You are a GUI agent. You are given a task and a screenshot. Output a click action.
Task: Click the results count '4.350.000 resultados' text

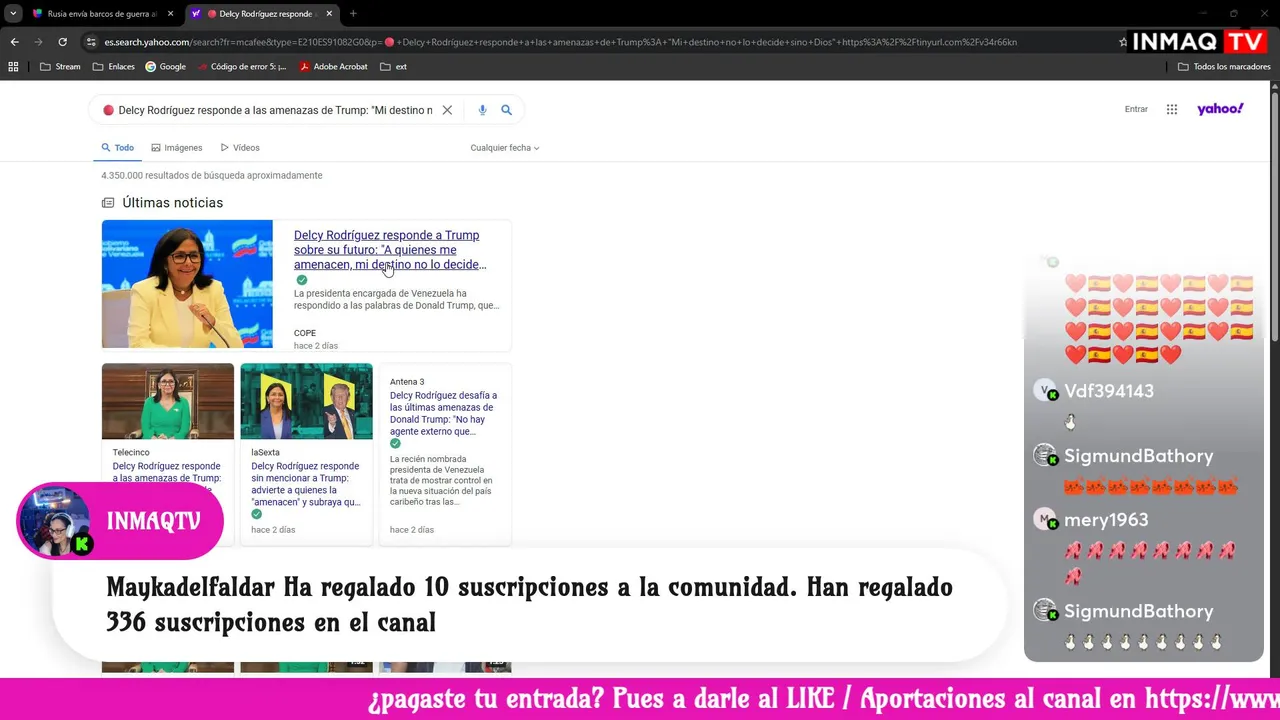click(211, 176)
